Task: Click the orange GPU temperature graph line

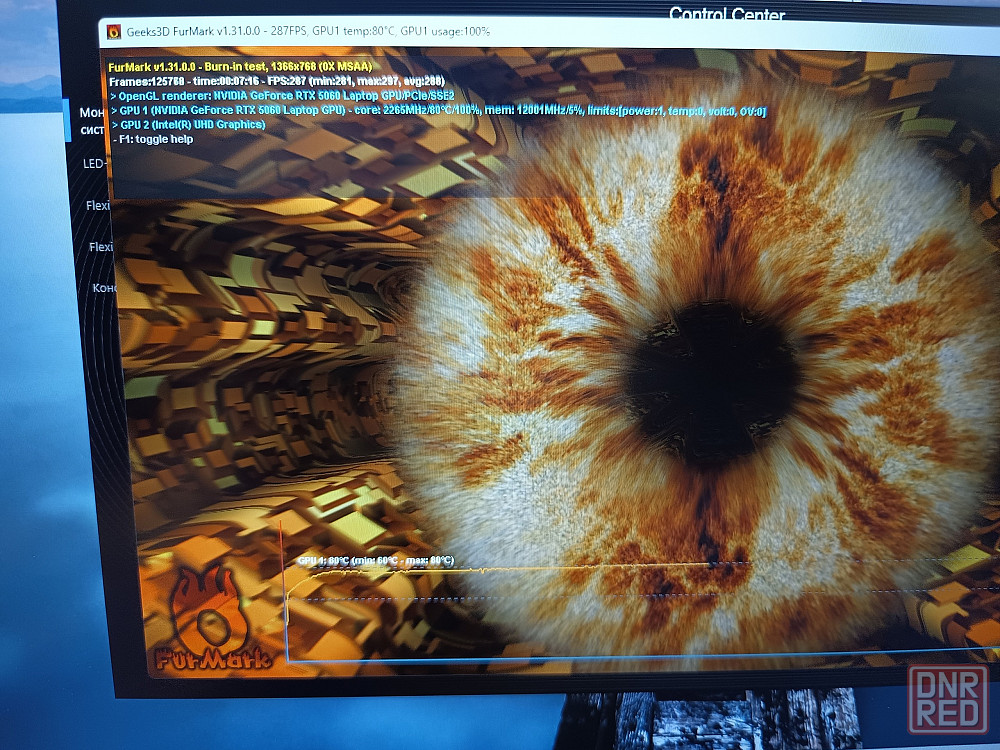Action: (500, 570)
